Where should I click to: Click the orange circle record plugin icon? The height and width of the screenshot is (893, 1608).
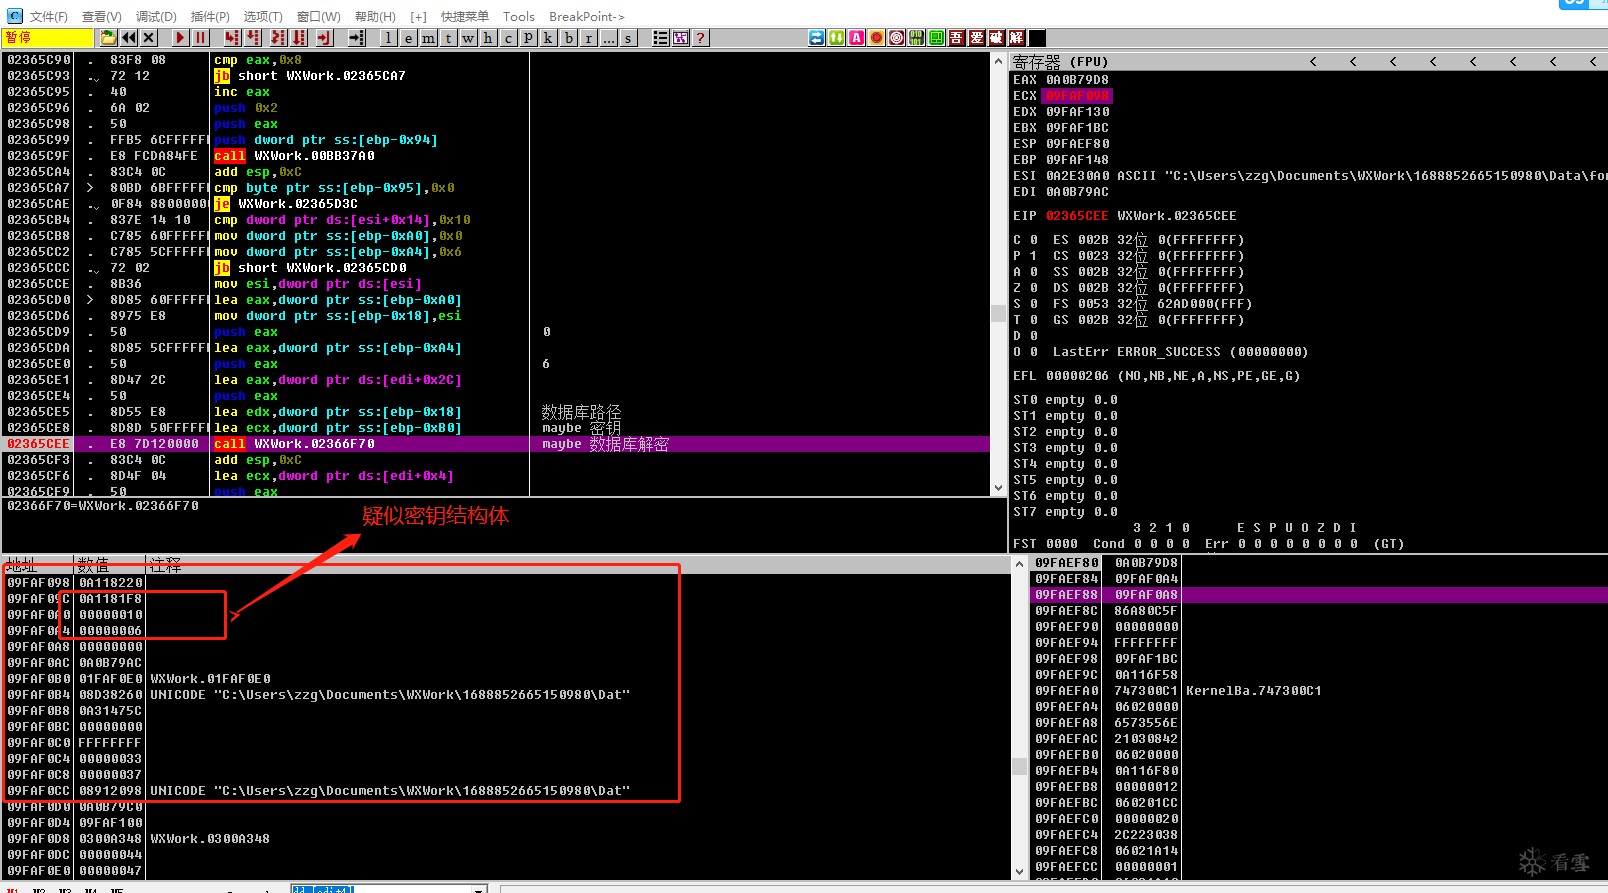click(x=877, y=38)
